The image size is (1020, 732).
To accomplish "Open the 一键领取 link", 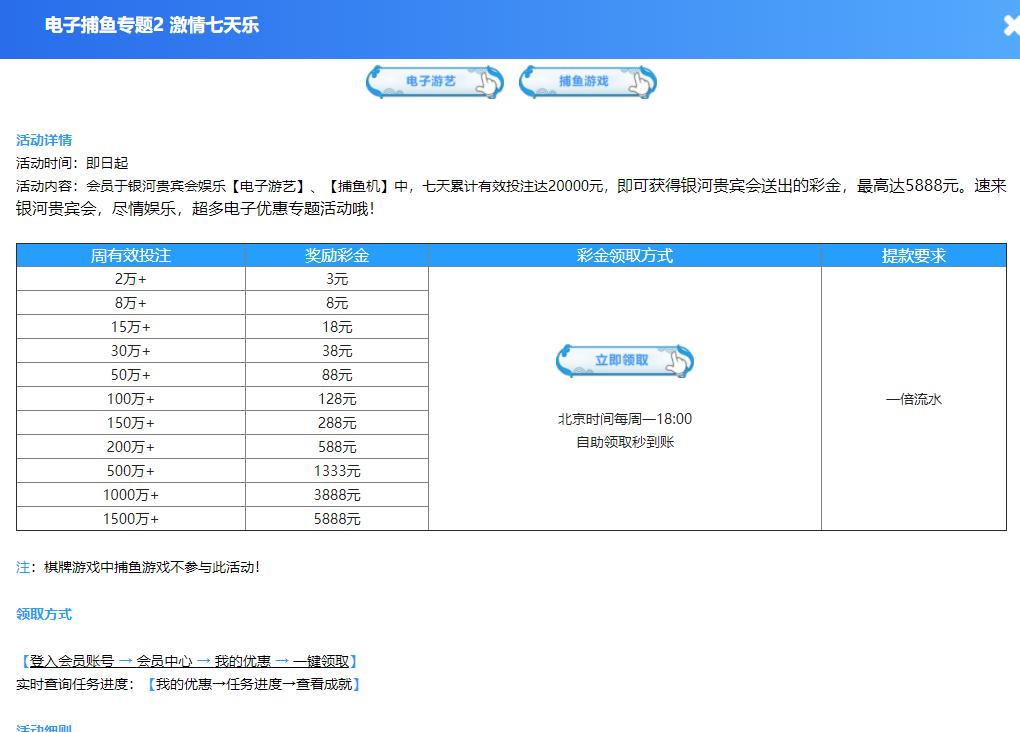I will tap(321, 661).
